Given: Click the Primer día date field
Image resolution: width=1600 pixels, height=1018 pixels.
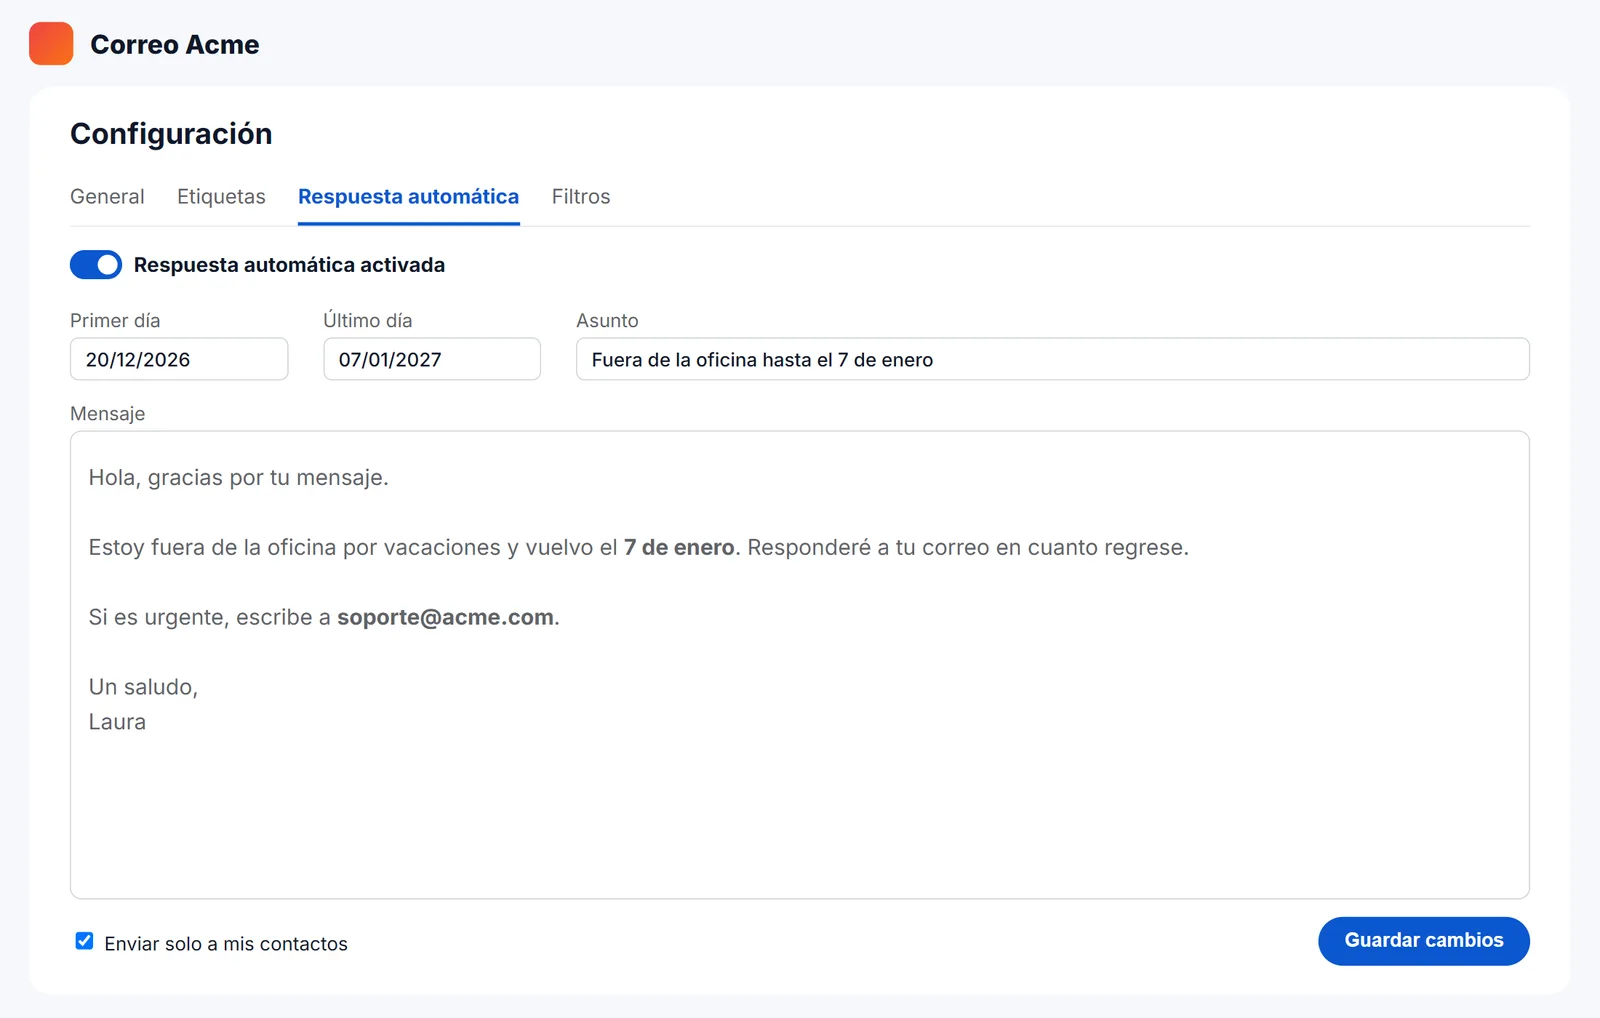Looking at the screenshot, I should click(x=179, y=359).
